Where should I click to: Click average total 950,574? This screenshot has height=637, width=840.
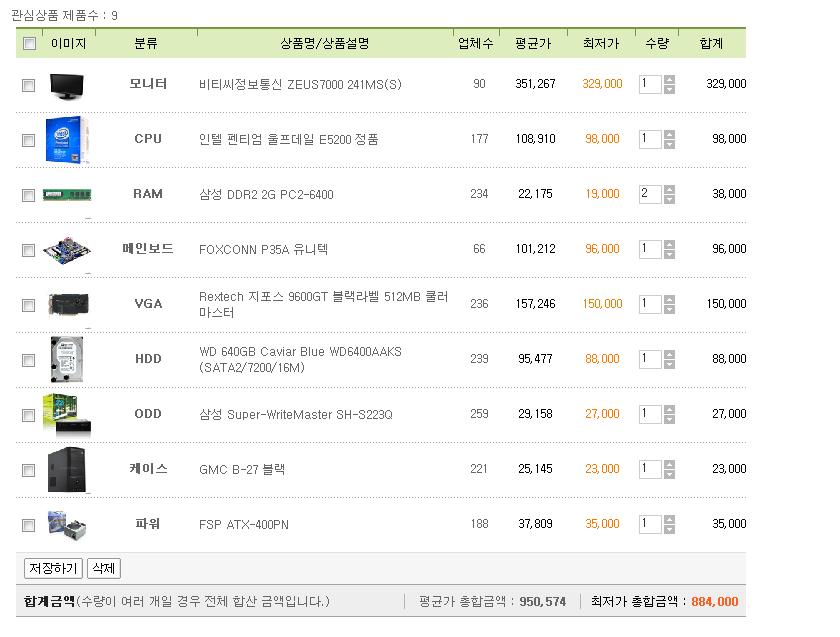click(543, 602)
